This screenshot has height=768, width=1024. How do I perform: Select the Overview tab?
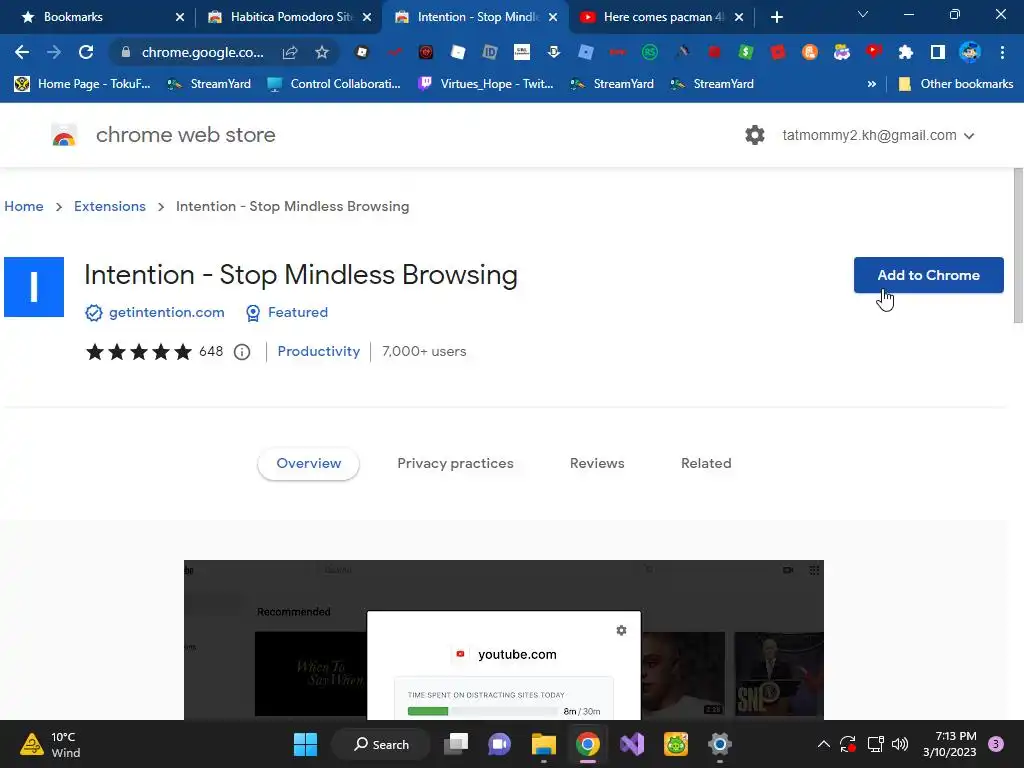(x=308, y=463)
